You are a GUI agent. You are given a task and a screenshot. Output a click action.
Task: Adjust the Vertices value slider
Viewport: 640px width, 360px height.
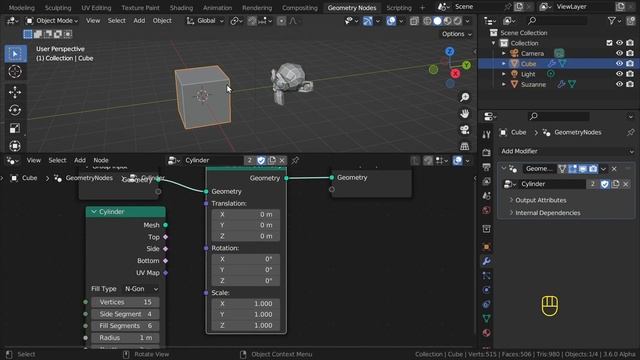point(125,302)
